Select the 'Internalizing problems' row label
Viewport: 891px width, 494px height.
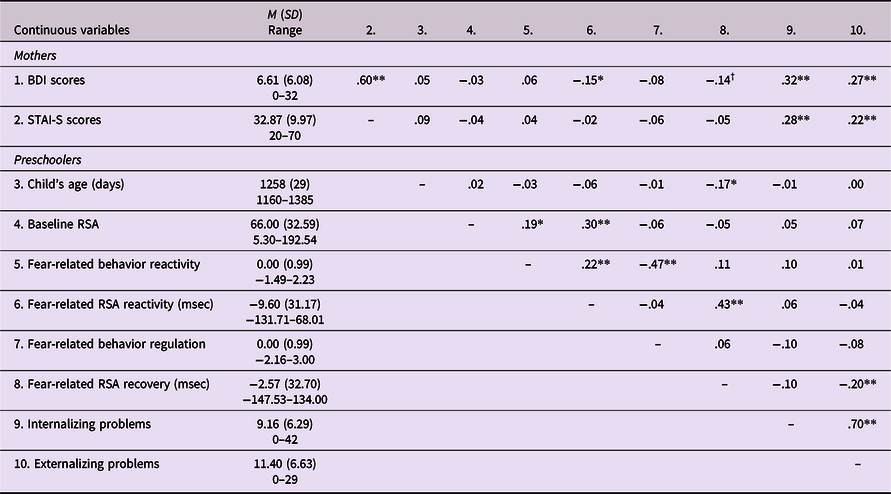(x=82, y=424)
